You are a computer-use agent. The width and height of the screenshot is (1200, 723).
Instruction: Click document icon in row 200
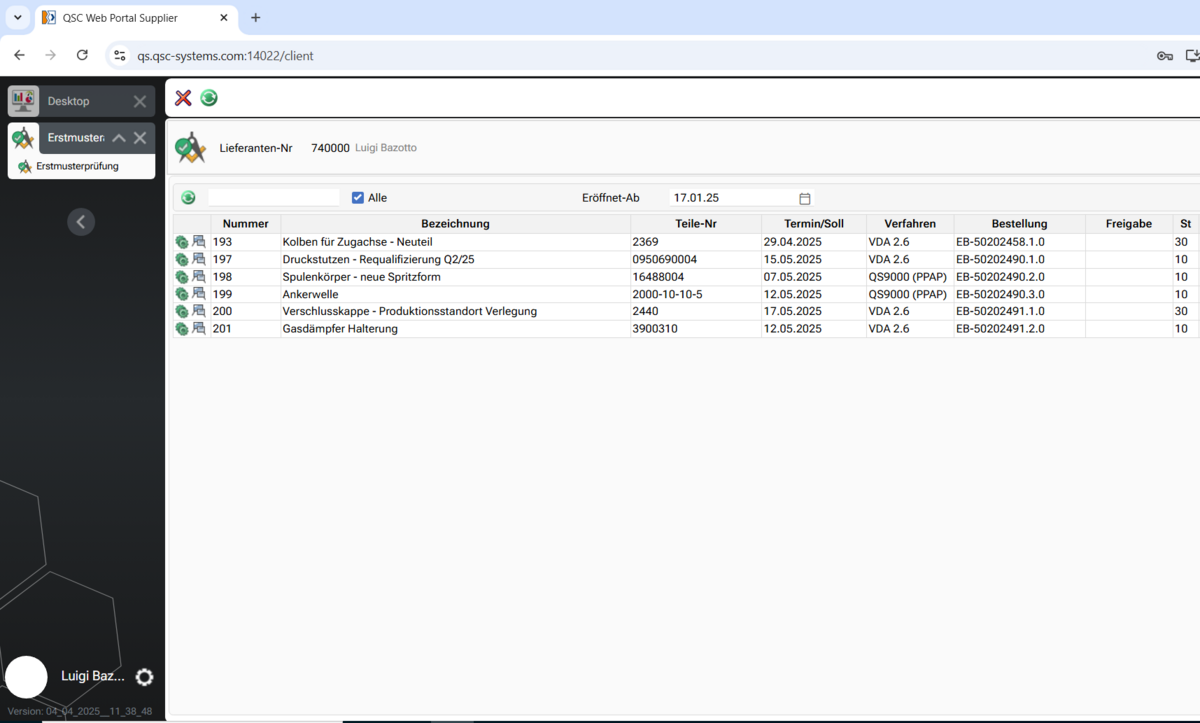pyautogui.click(x=199, y=311)
